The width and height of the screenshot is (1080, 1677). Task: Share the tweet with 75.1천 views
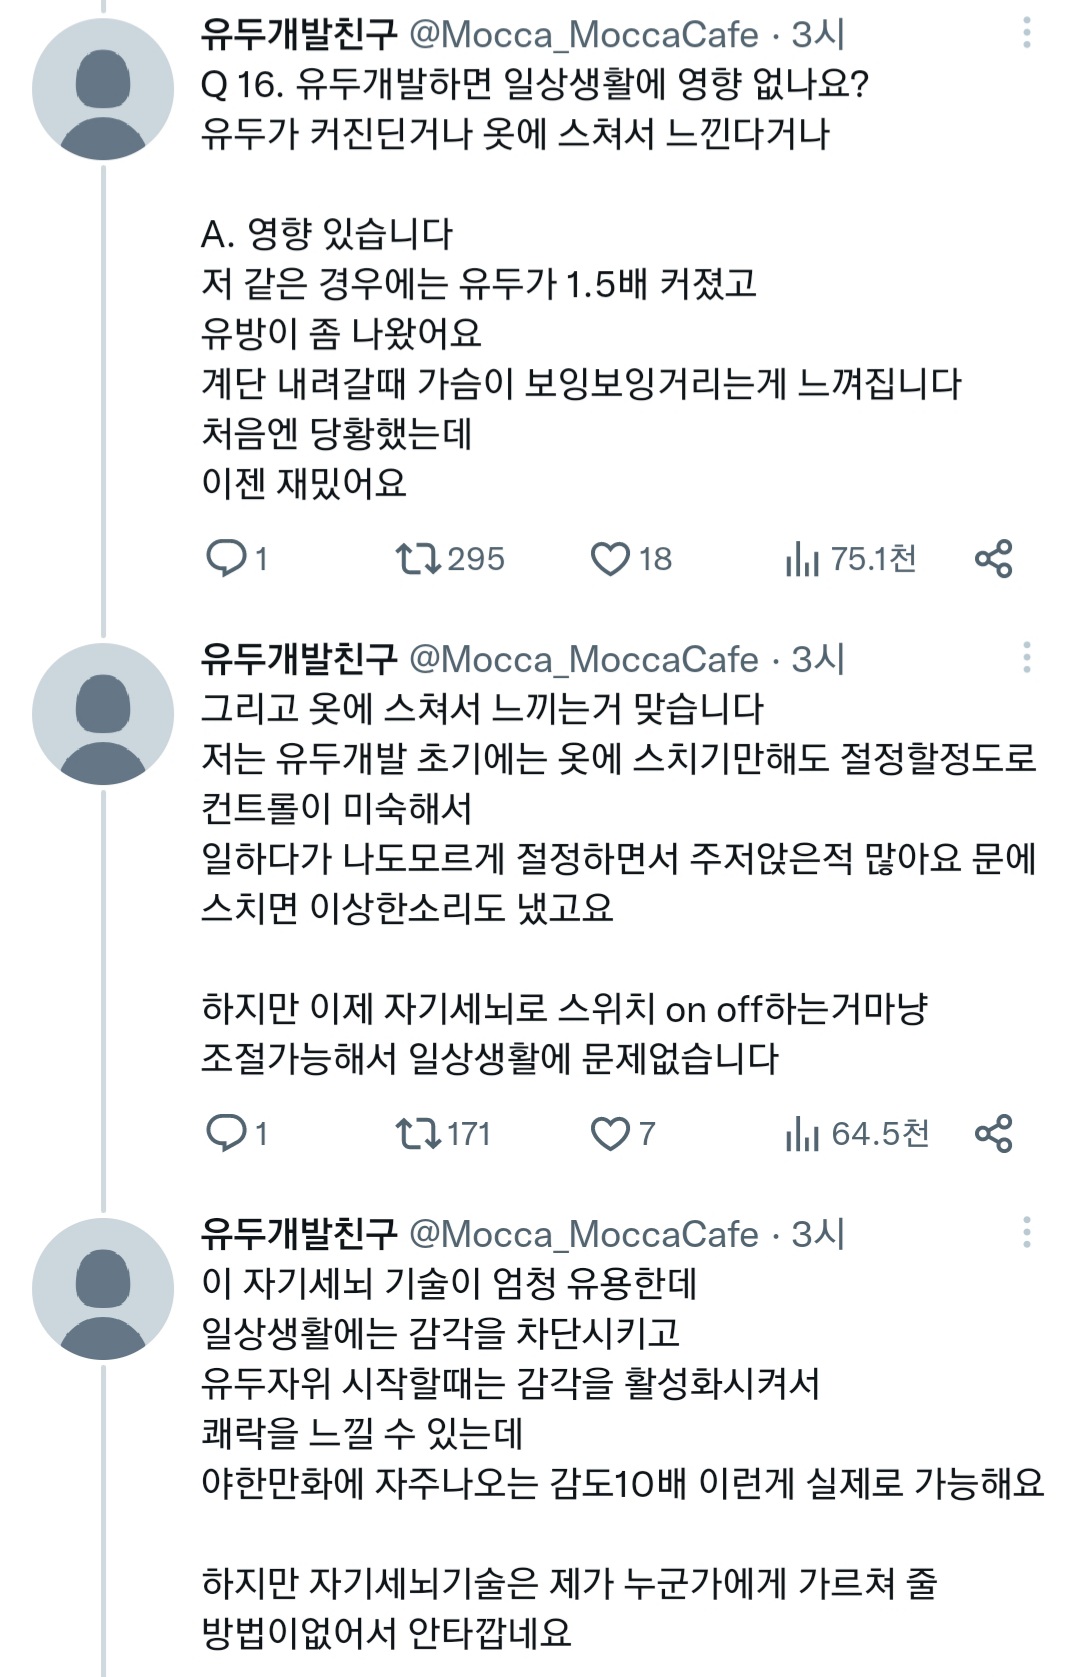993,558
